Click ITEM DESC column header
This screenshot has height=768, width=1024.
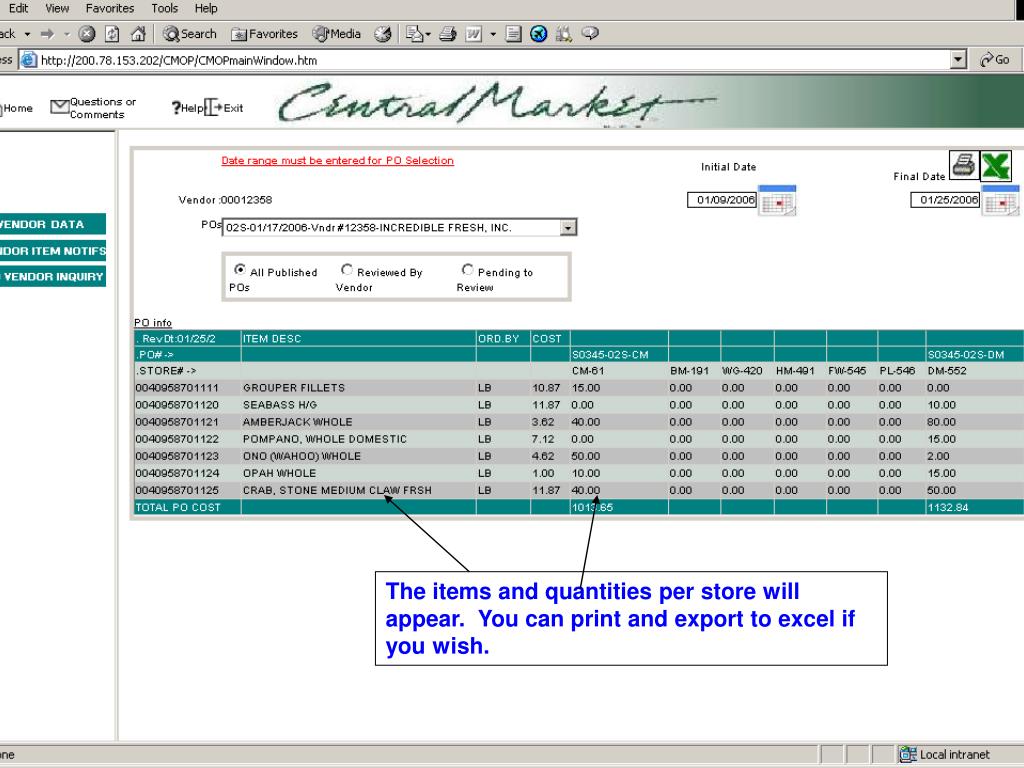(x=272, y=339)
